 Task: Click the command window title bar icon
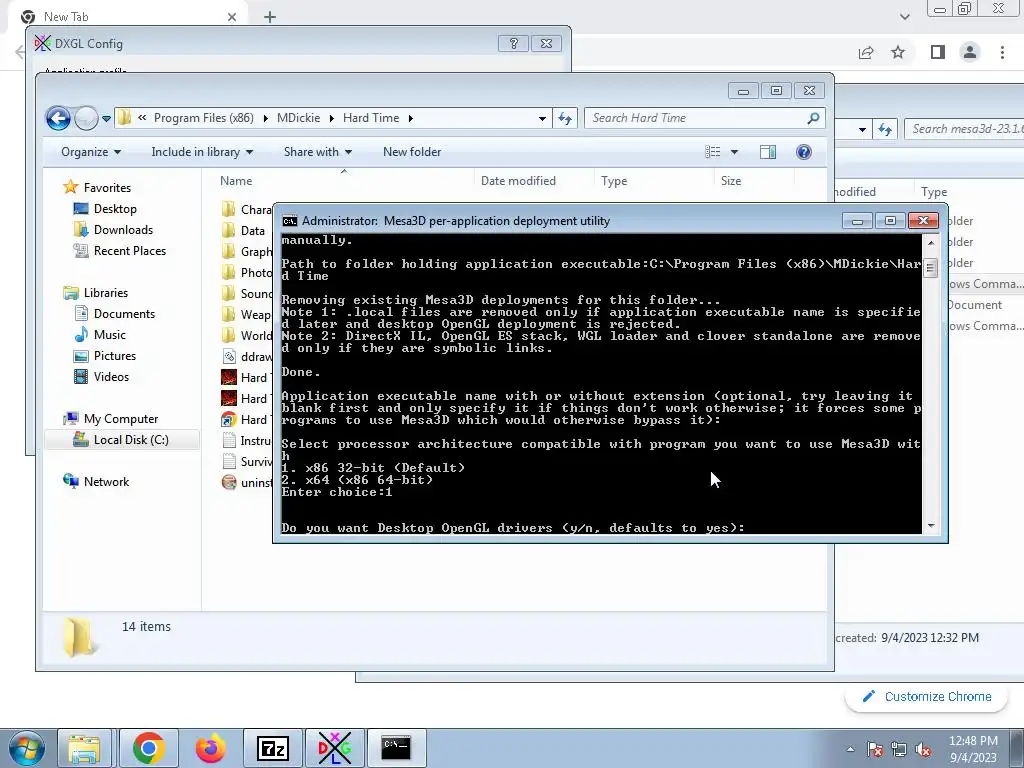coord(289,221)
